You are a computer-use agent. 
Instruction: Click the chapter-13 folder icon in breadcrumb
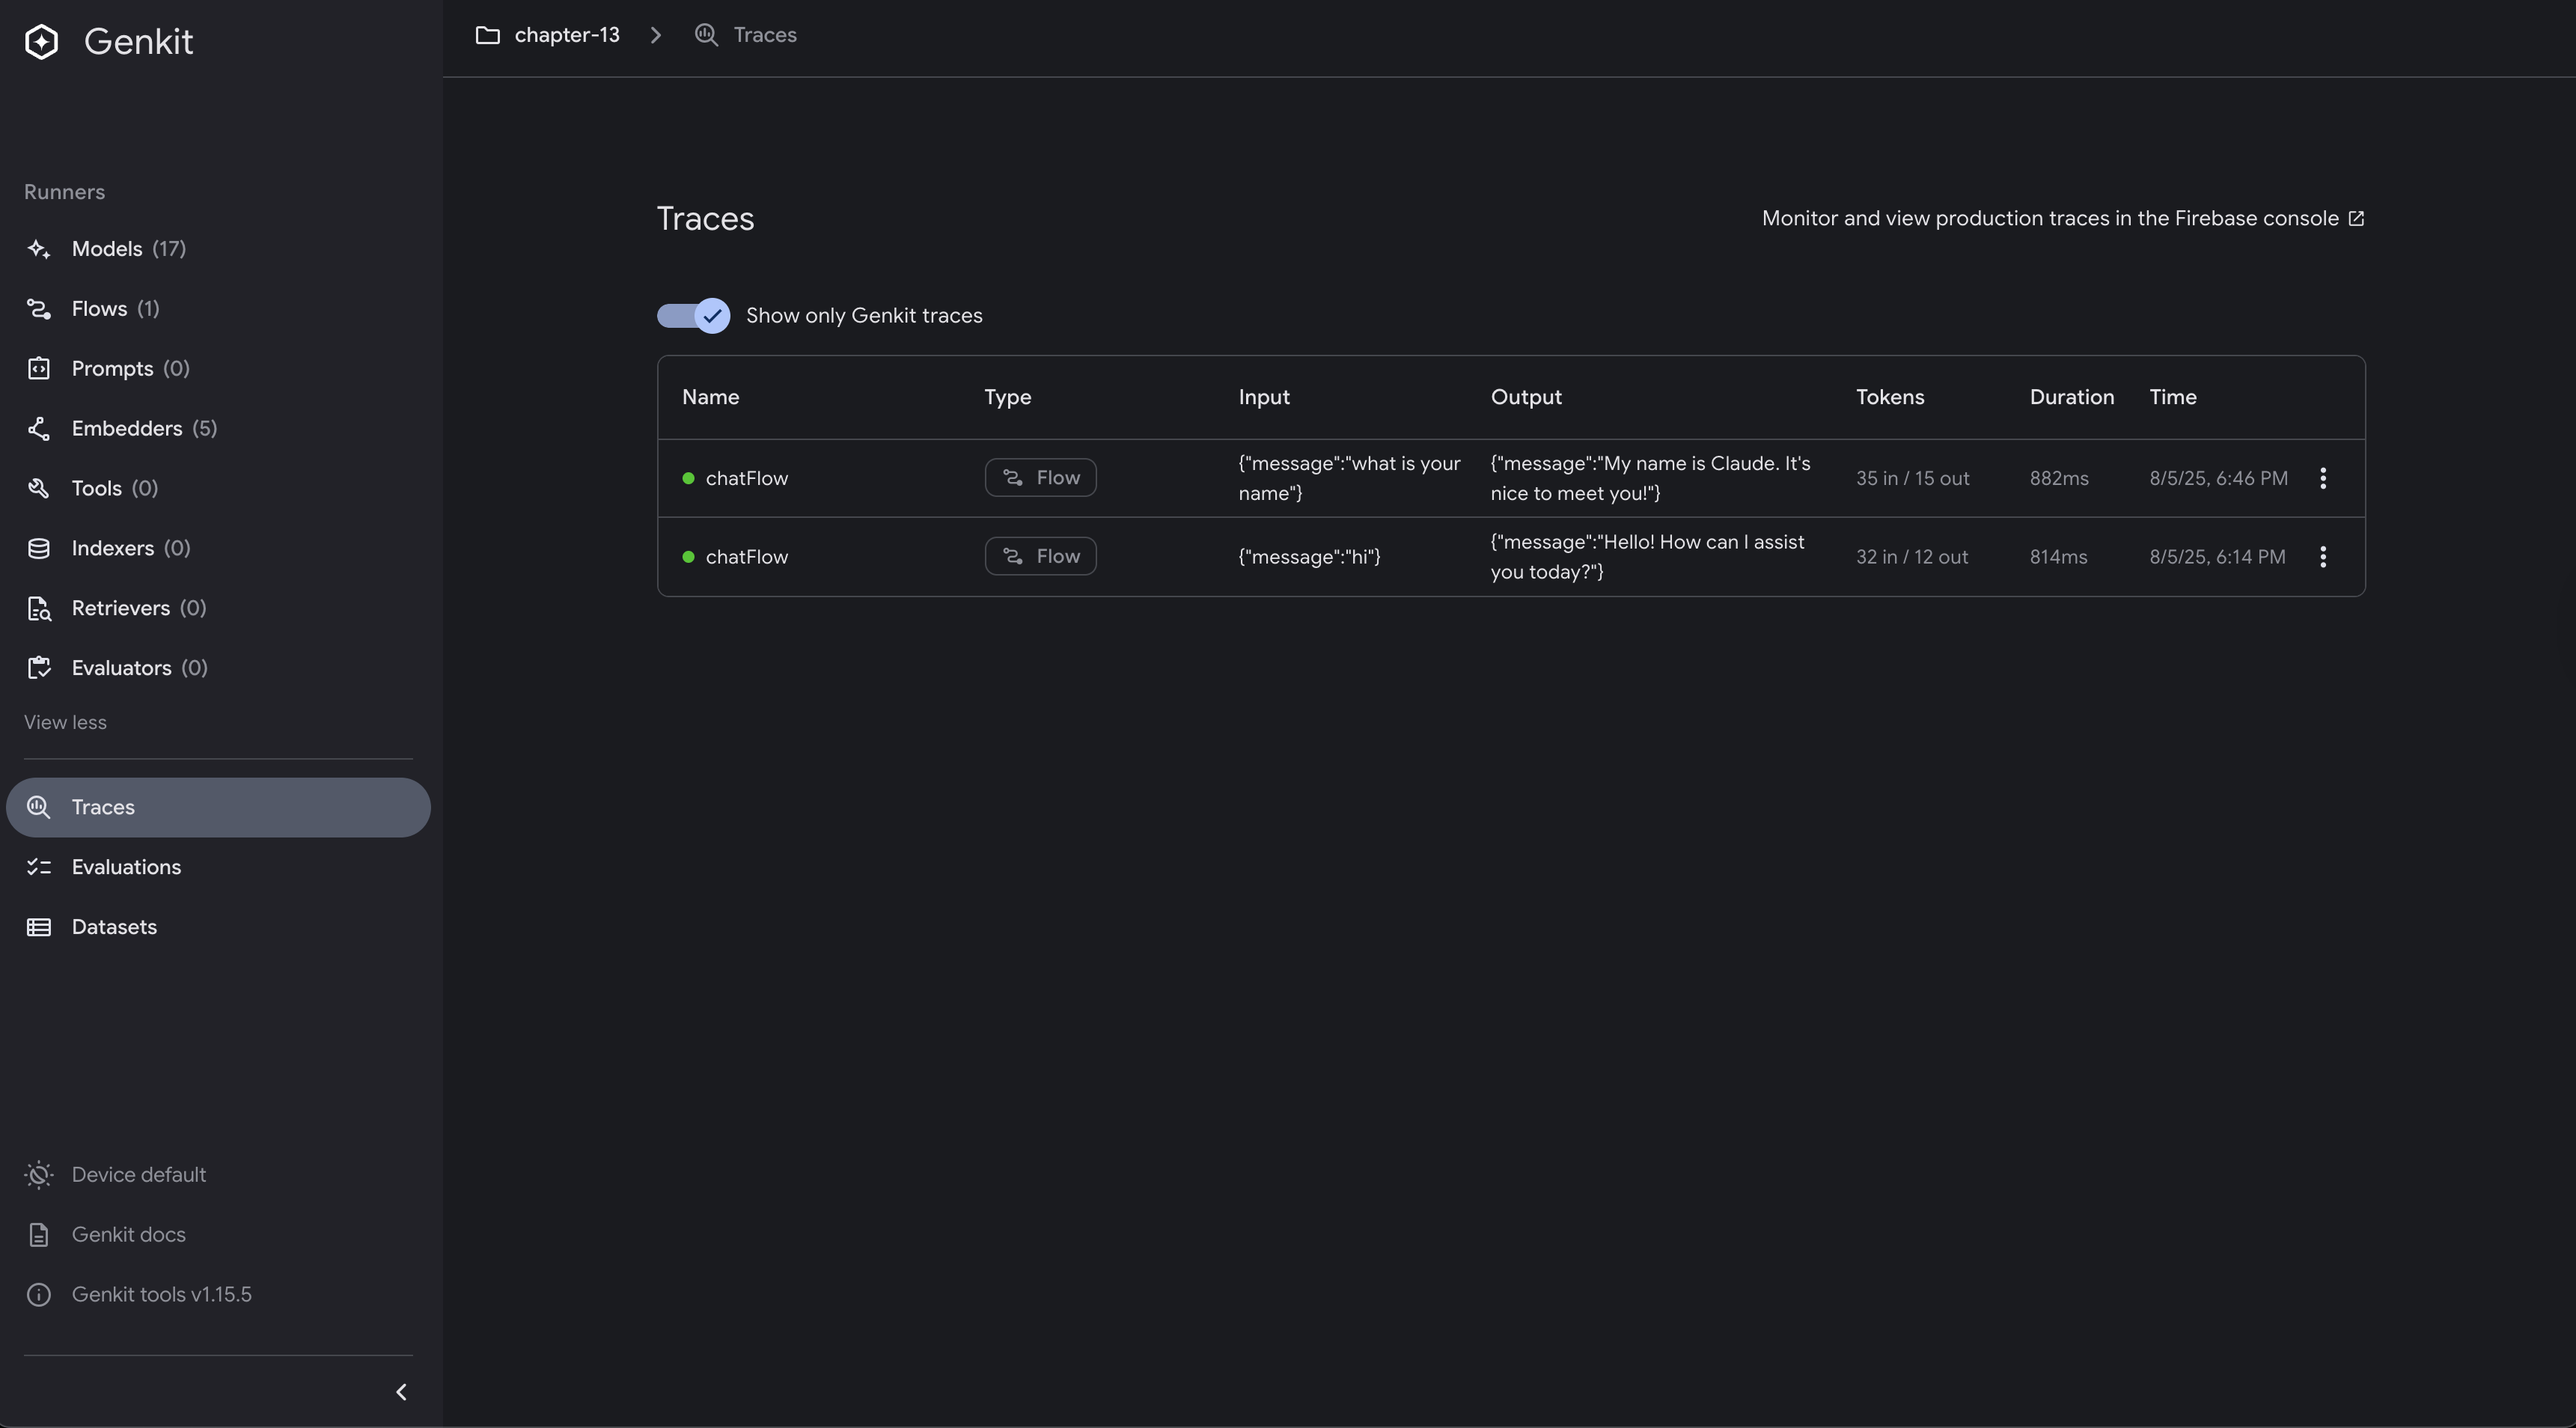click(488, 35)
